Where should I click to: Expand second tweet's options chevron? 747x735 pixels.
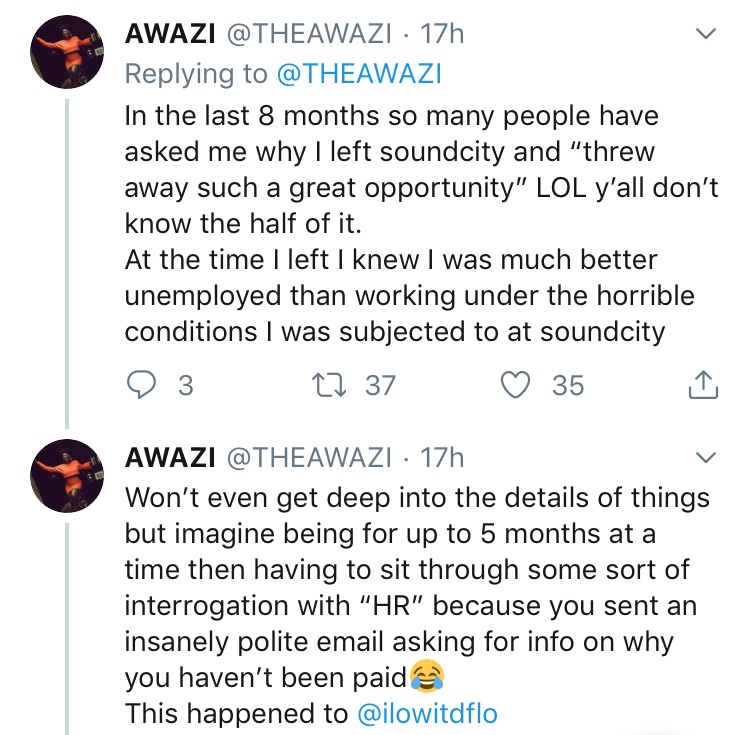pyautogui.click(x=706, y=458)
